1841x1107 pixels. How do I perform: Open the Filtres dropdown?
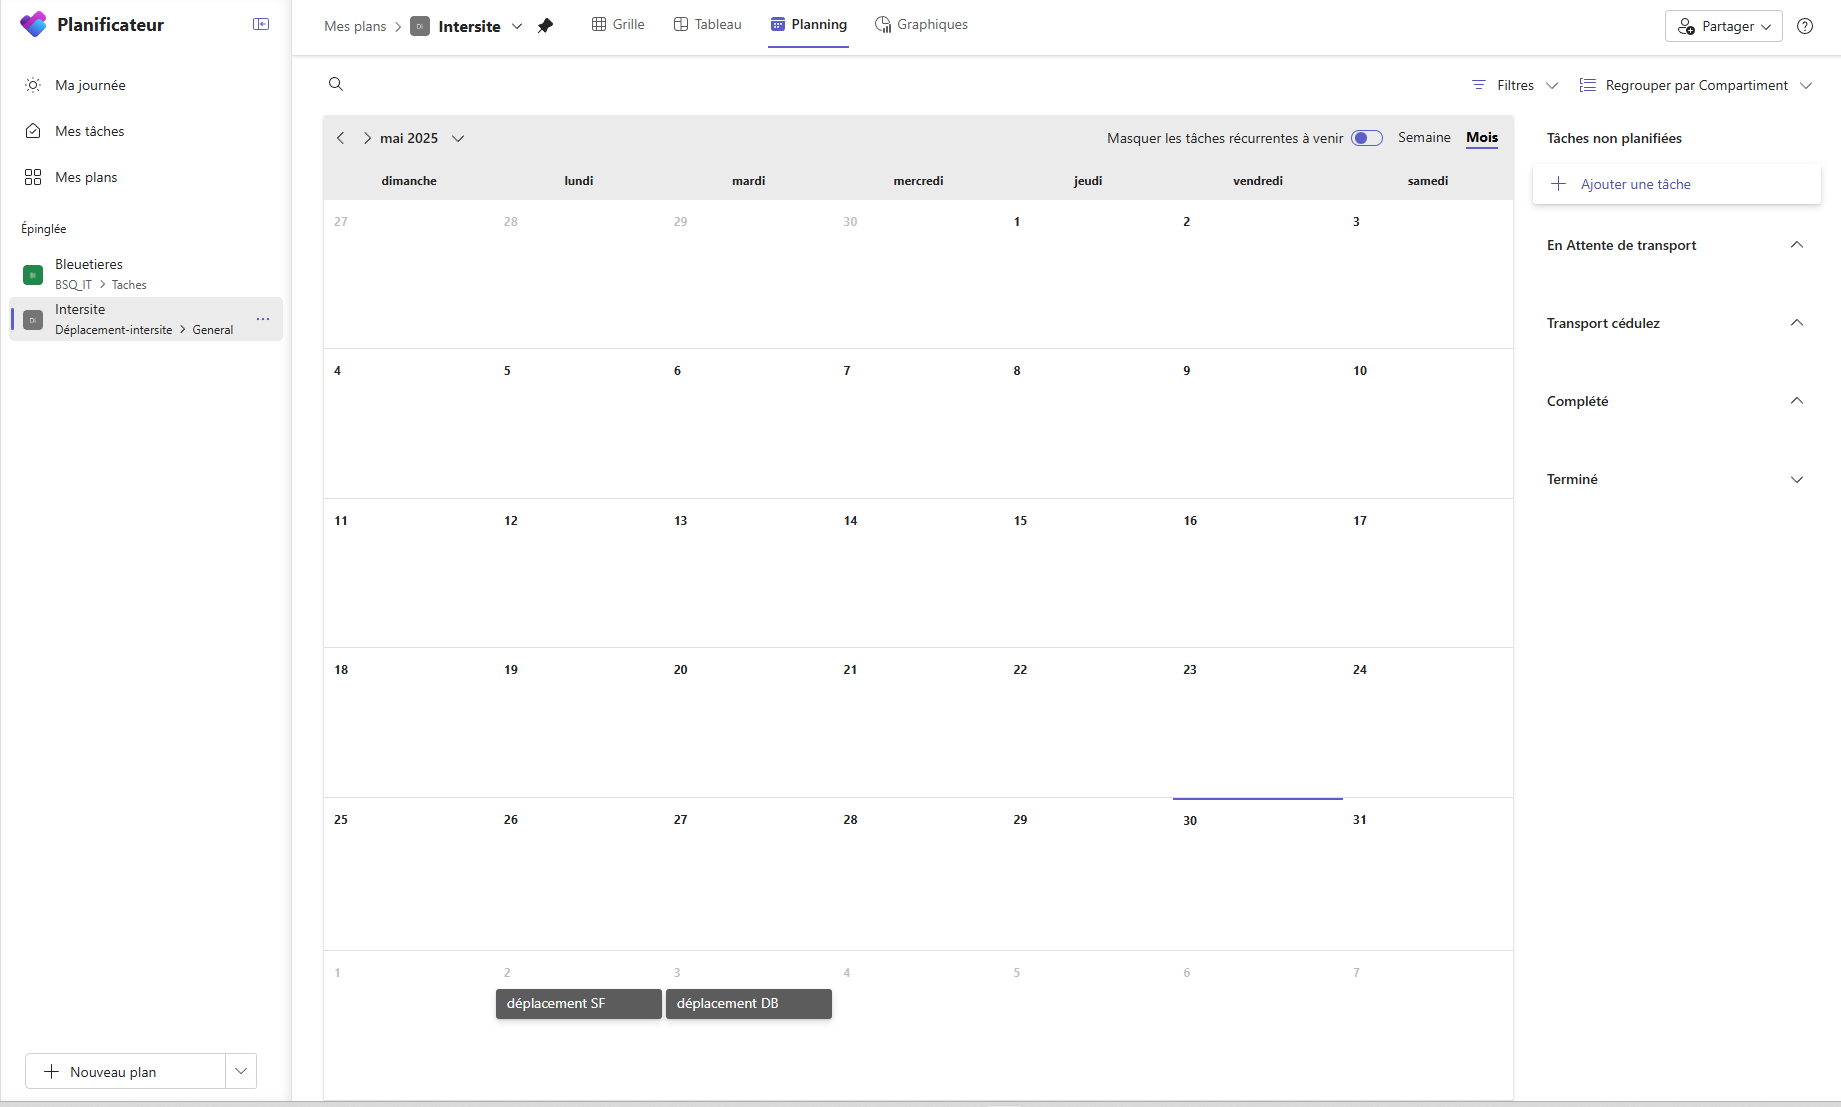1552,85
